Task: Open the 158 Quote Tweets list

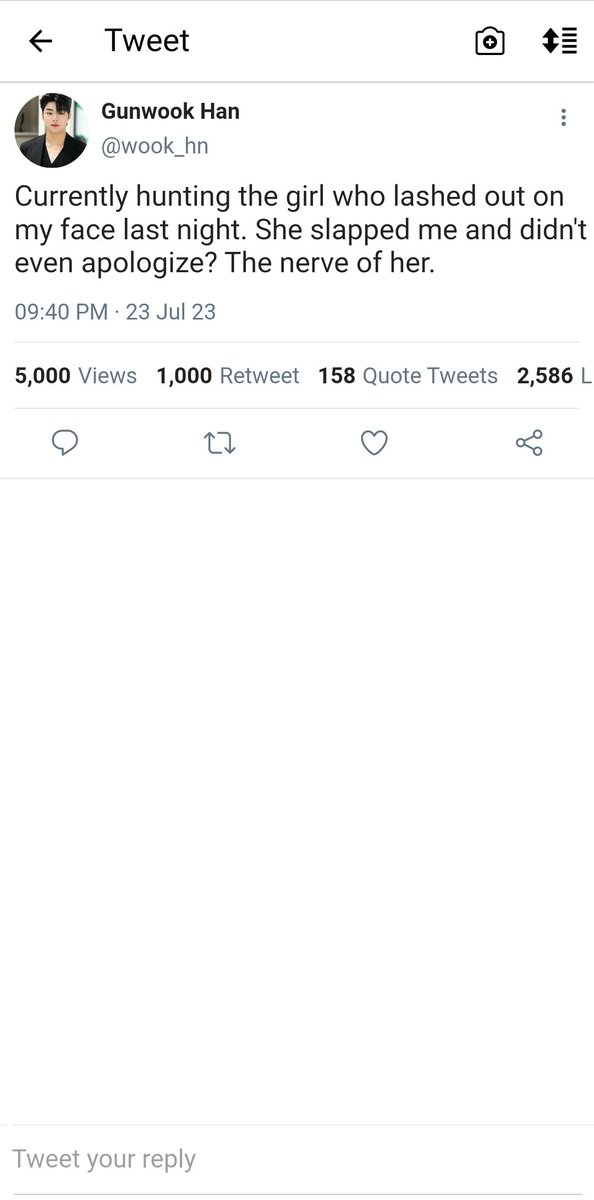Action: click(408, 376)
